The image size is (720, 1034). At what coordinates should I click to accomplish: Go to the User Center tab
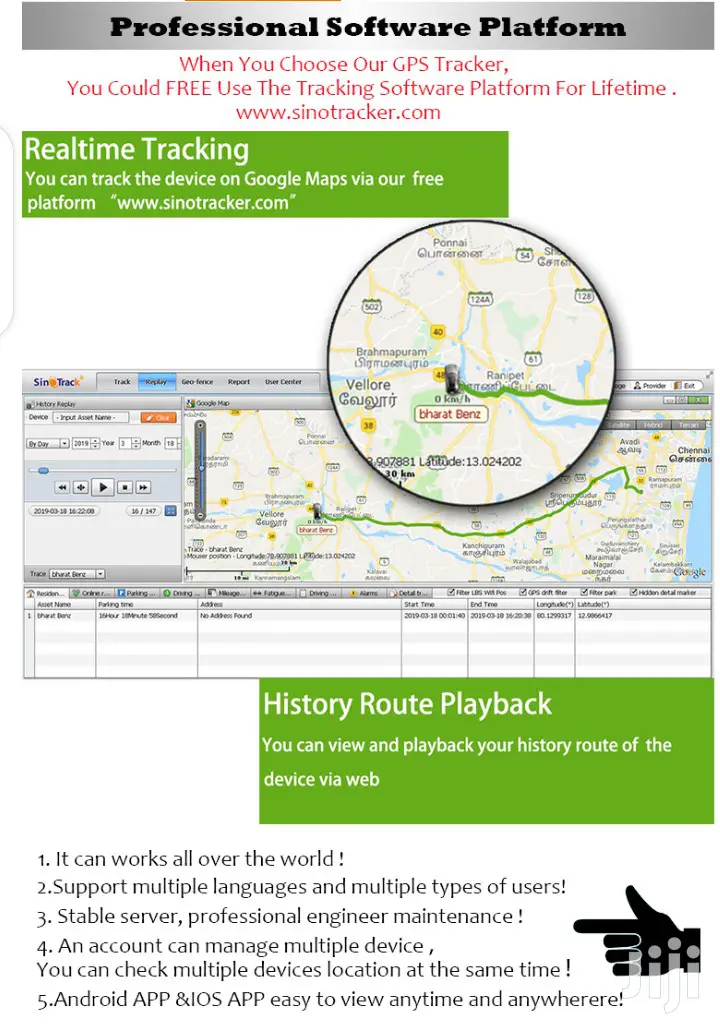coord(284,382)
